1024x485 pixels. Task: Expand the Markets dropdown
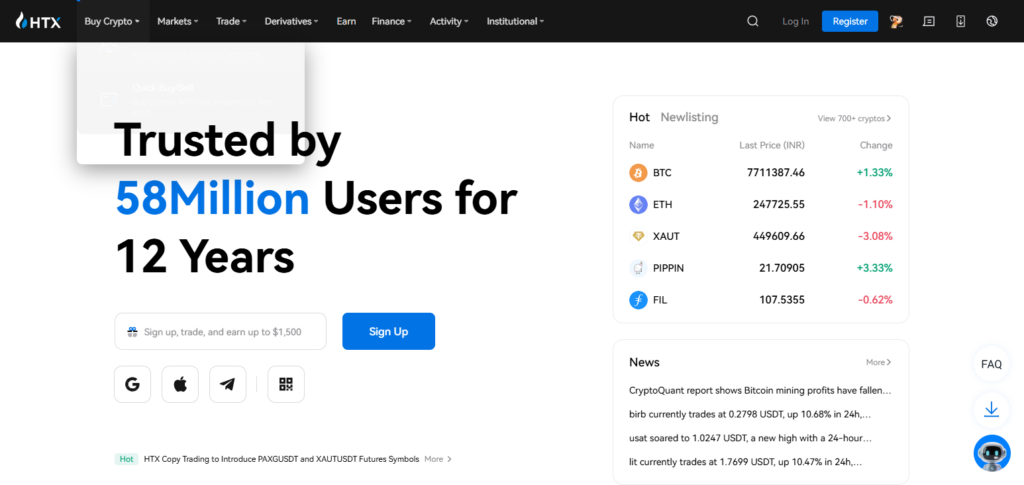[x=178, y=21]
